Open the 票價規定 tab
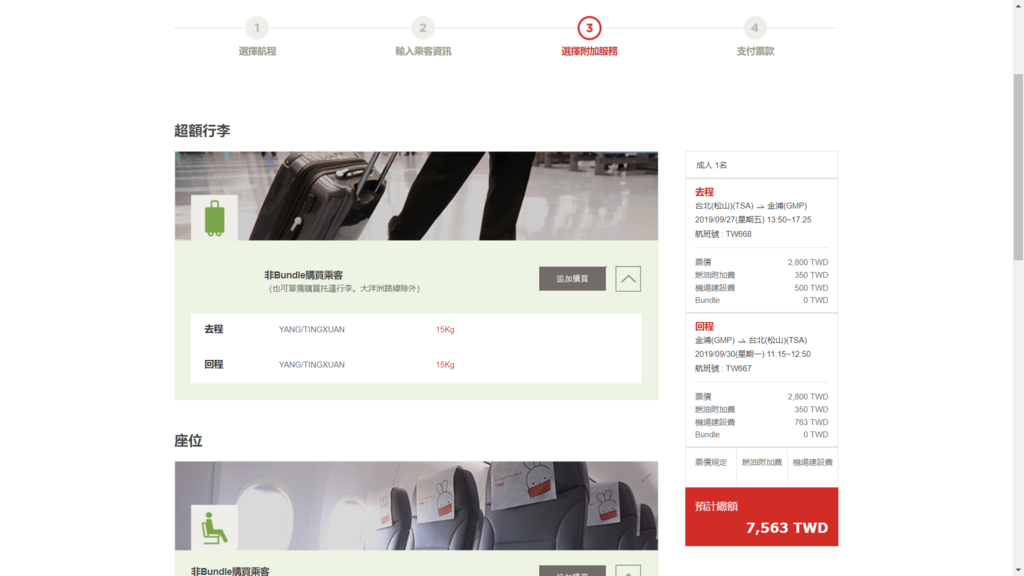The width and height of the screenshot is (1024, 576). click(711, 462)
